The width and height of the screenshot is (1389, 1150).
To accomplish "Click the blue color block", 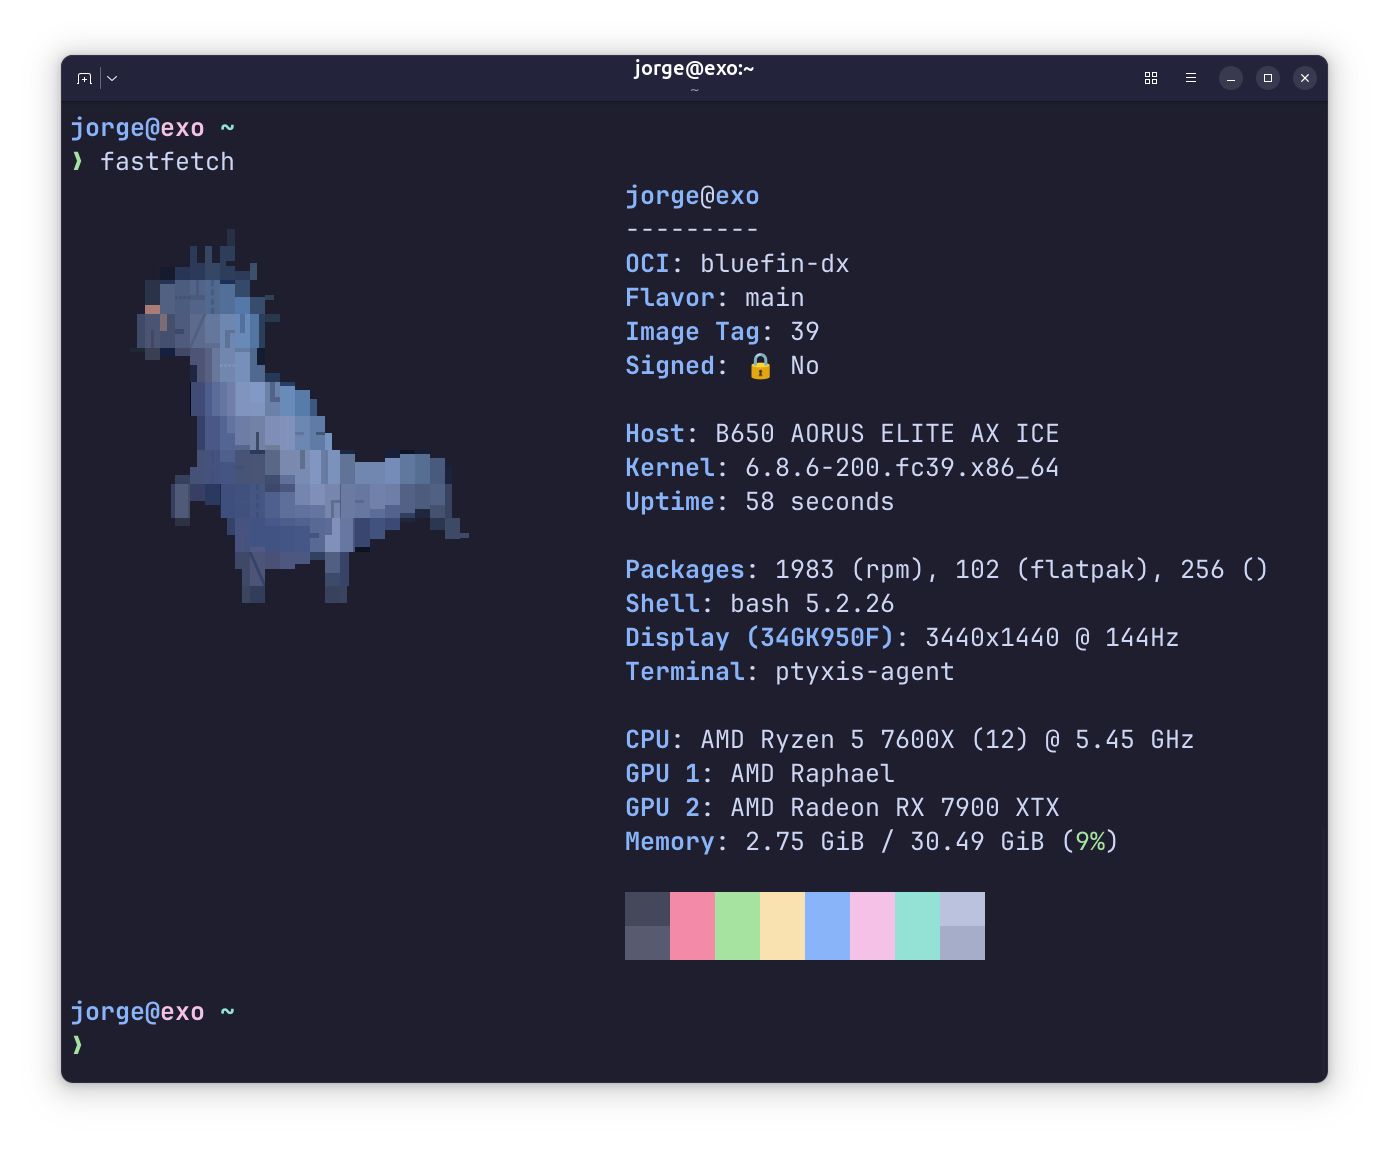I will (827, 926).
